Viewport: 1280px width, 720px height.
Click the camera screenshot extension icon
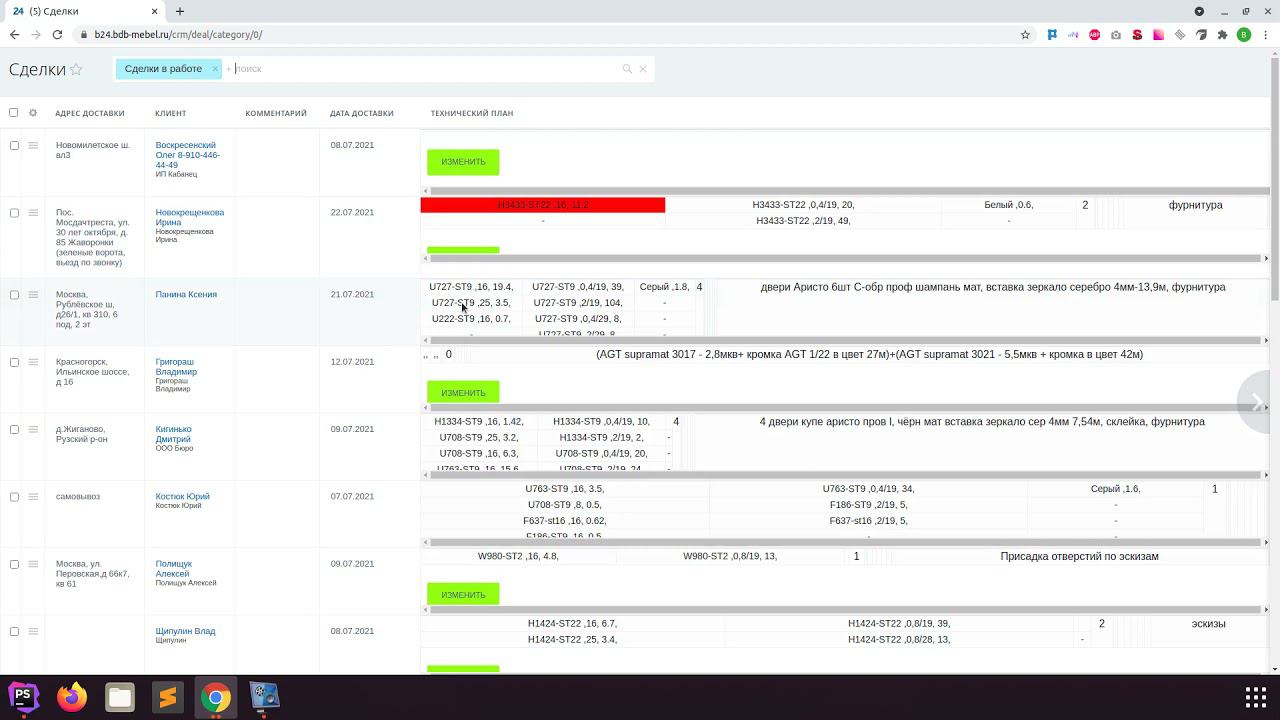click(x=1116, y=34)
